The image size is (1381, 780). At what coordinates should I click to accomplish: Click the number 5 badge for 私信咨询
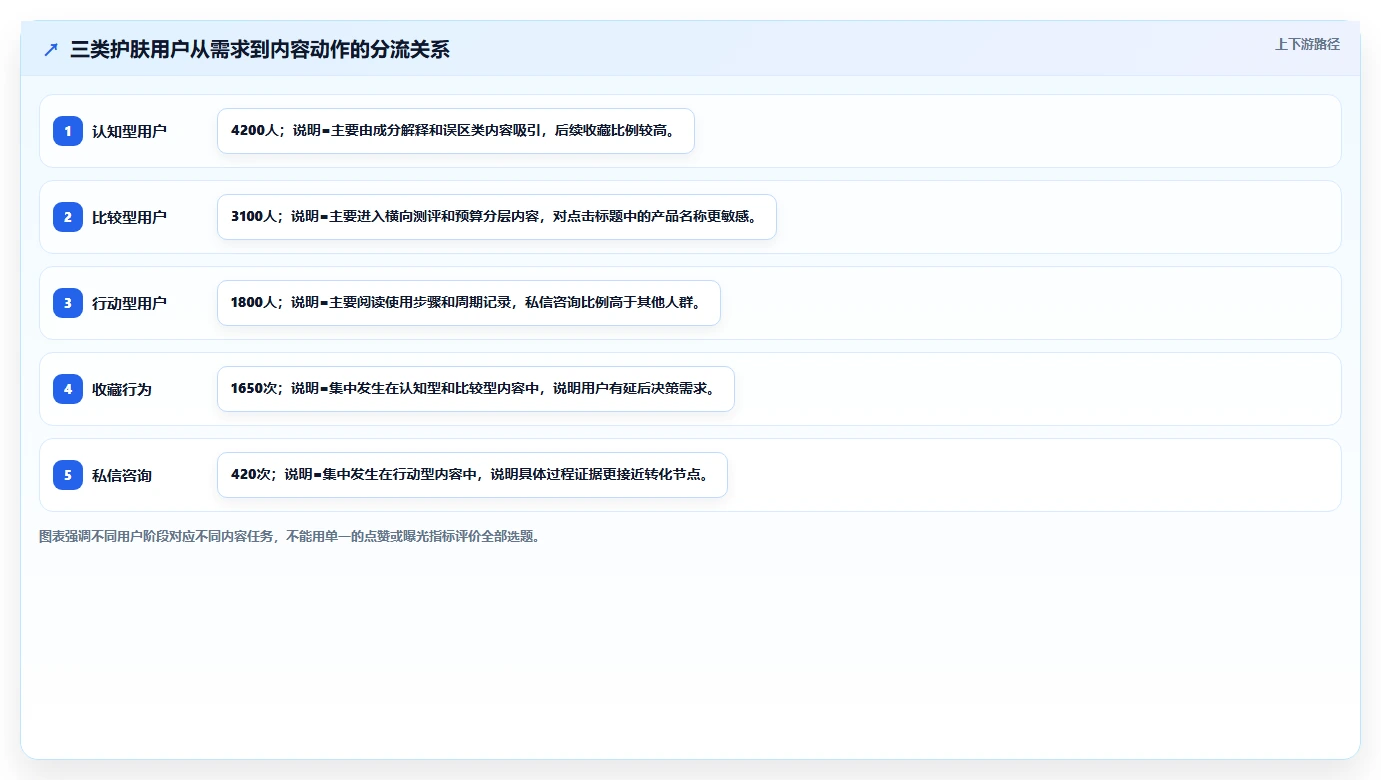[x=68, y=475]
